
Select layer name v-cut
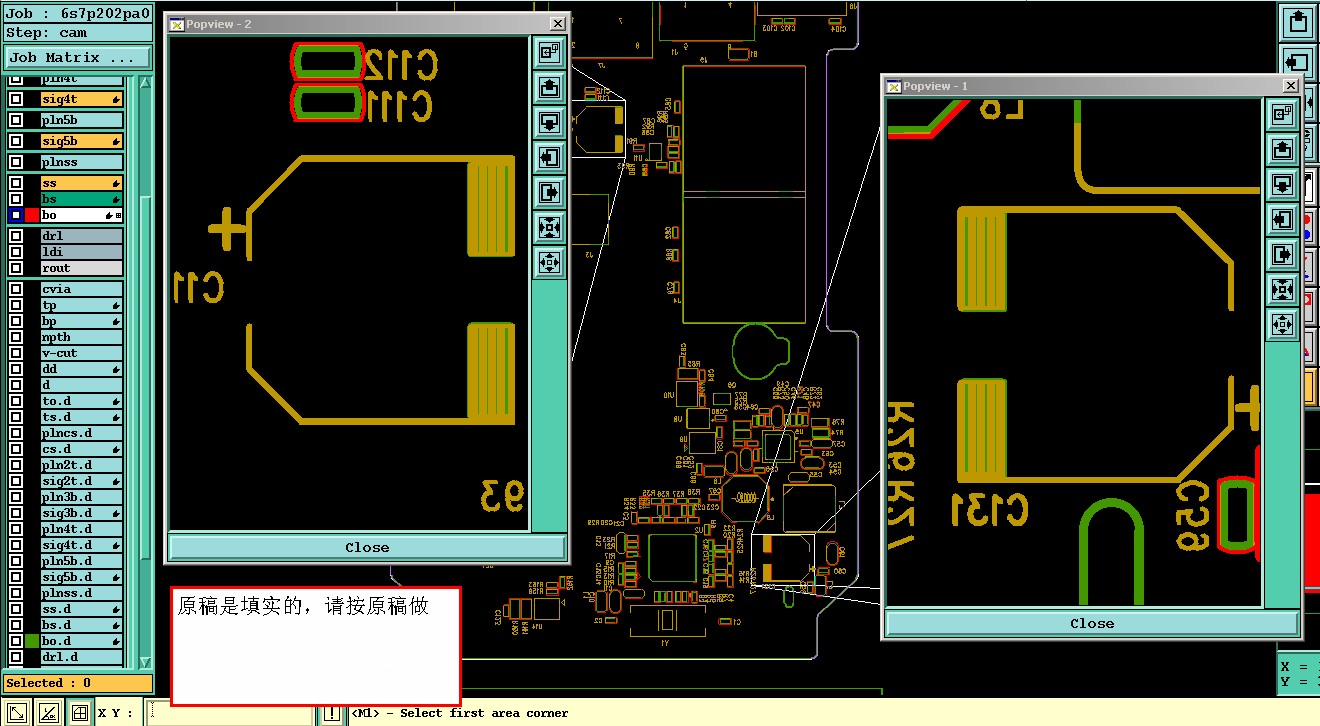82,353
